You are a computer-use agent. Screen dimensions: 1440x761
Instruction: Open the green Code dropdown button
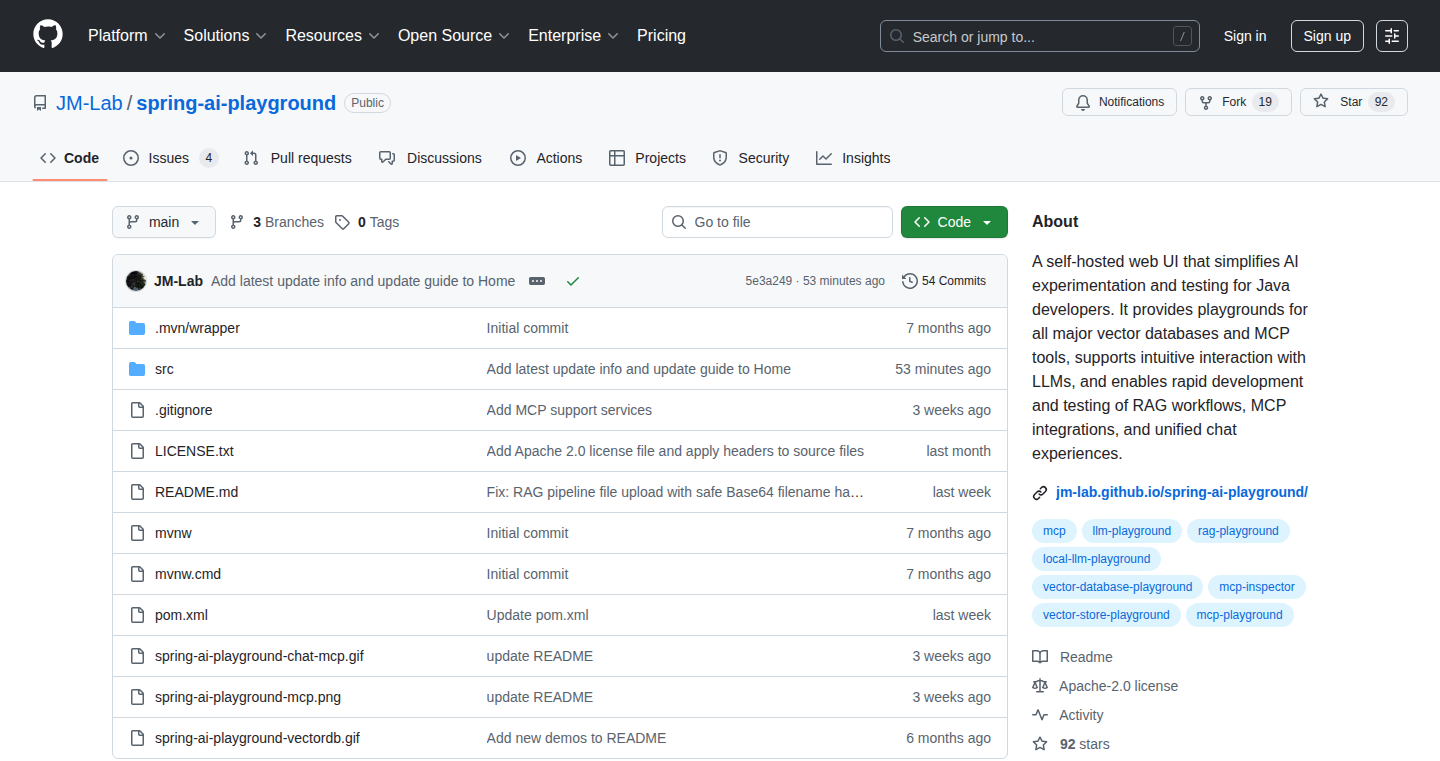[954, 222]
